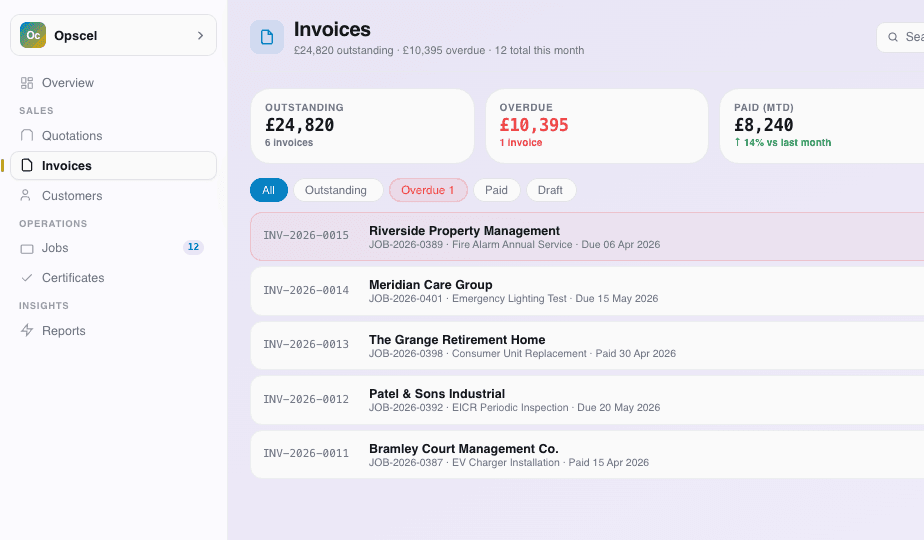Show Draft invoices tab
The height and width of the screenshot is (540, 924).
click(x=550, y=190)
